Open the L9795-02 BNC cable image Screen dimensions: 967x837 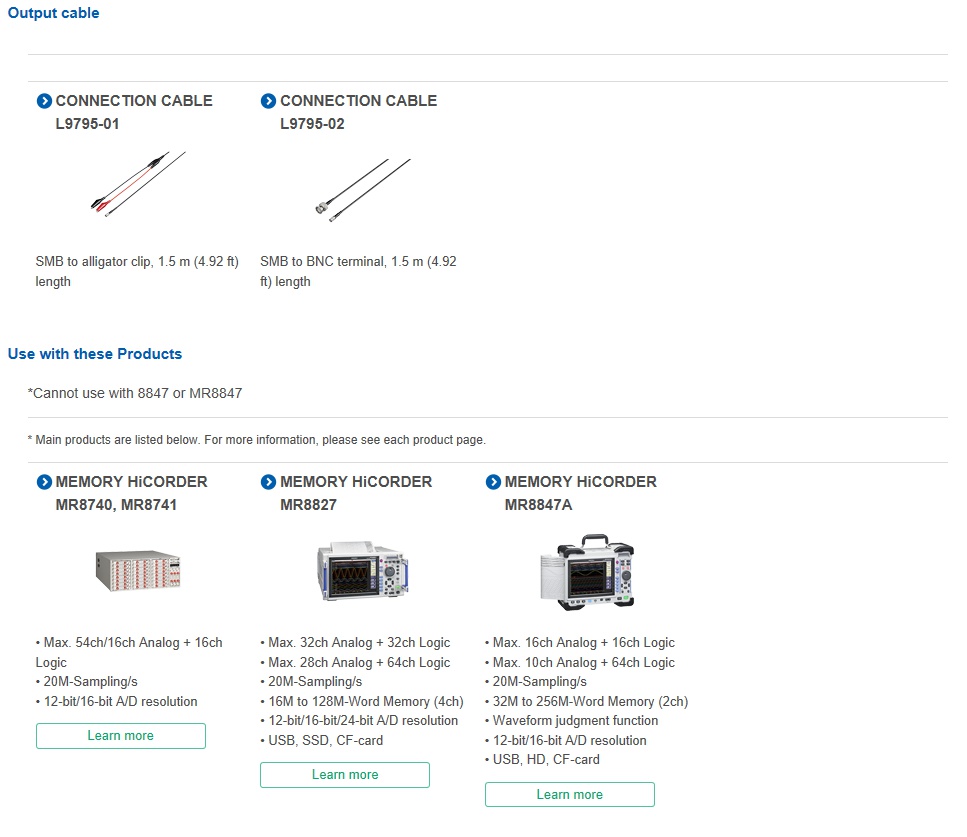tap(363, 190)
